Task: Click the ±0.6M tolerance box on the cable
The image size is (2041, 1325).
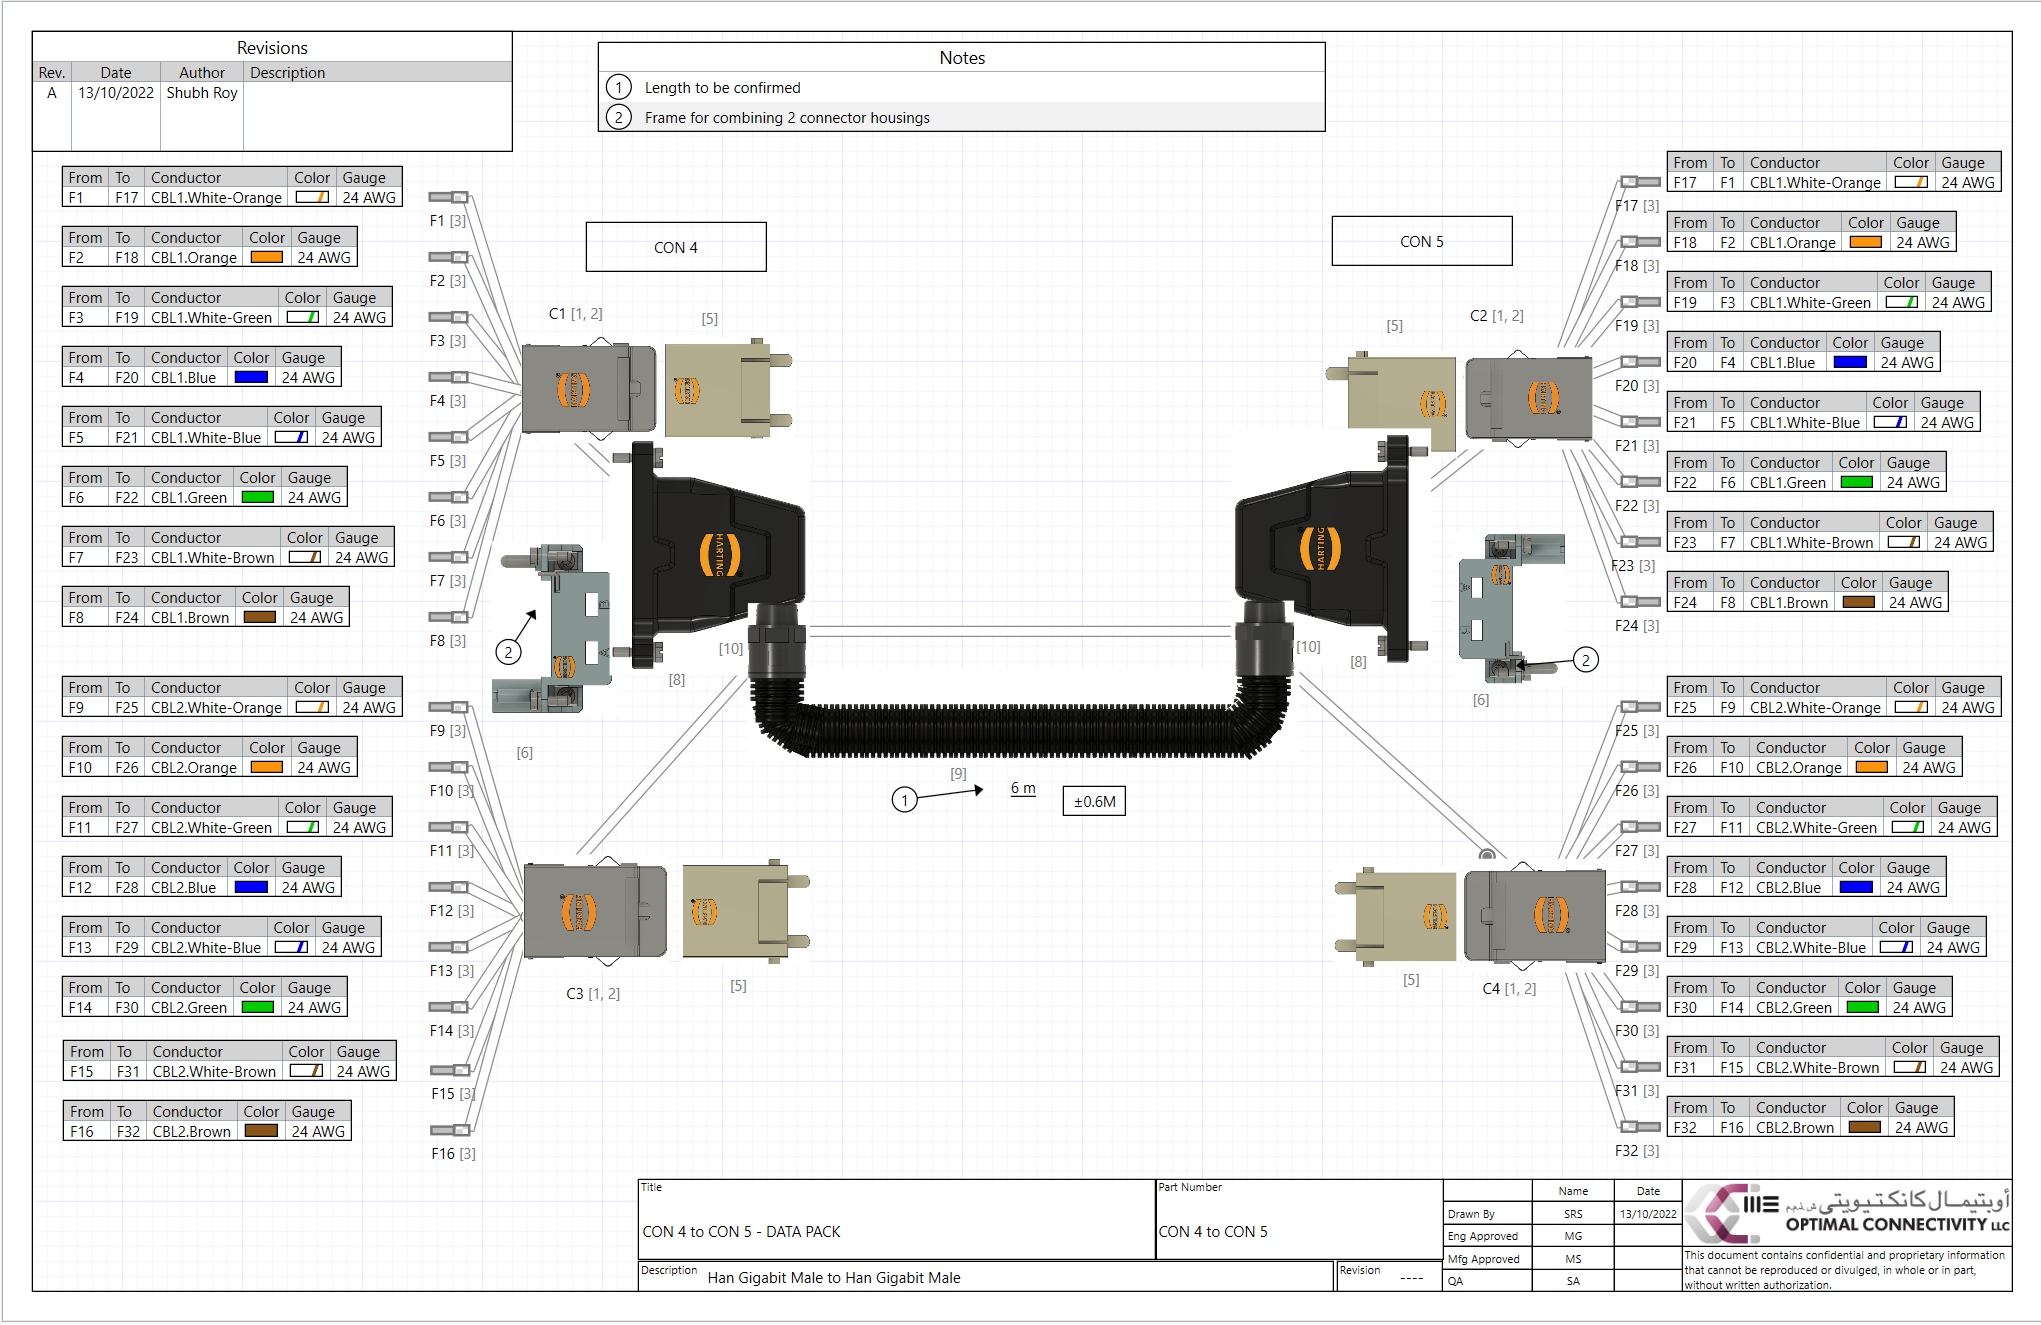Action: [1093, 800]
